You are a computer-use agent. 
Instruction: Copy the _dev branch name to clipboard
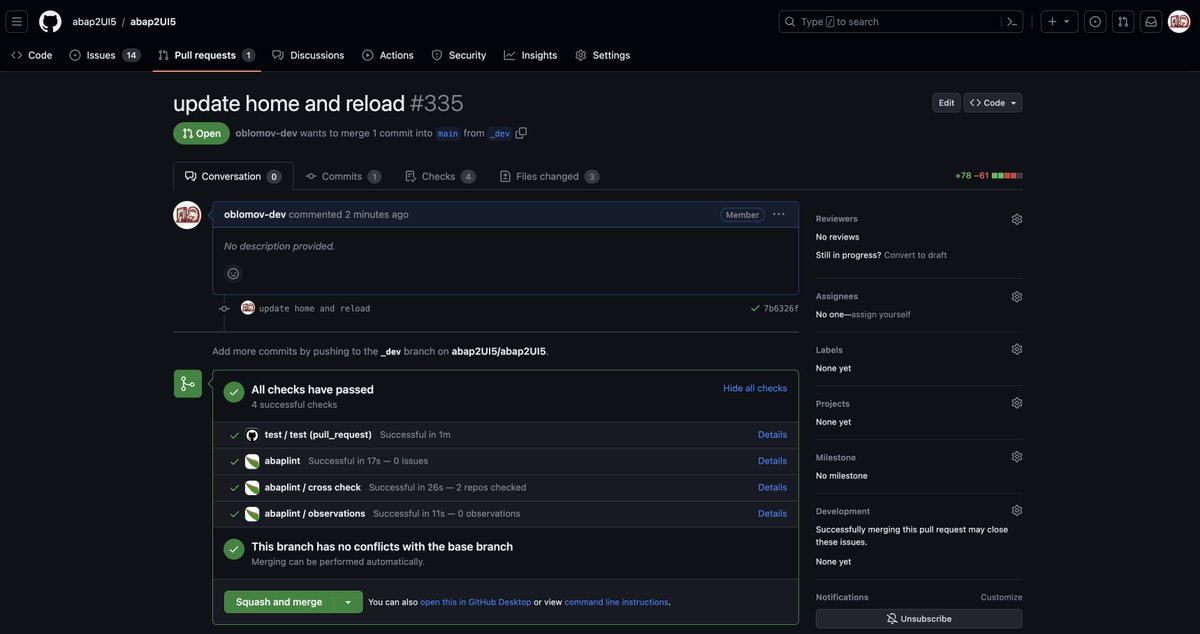click(521, 133)
